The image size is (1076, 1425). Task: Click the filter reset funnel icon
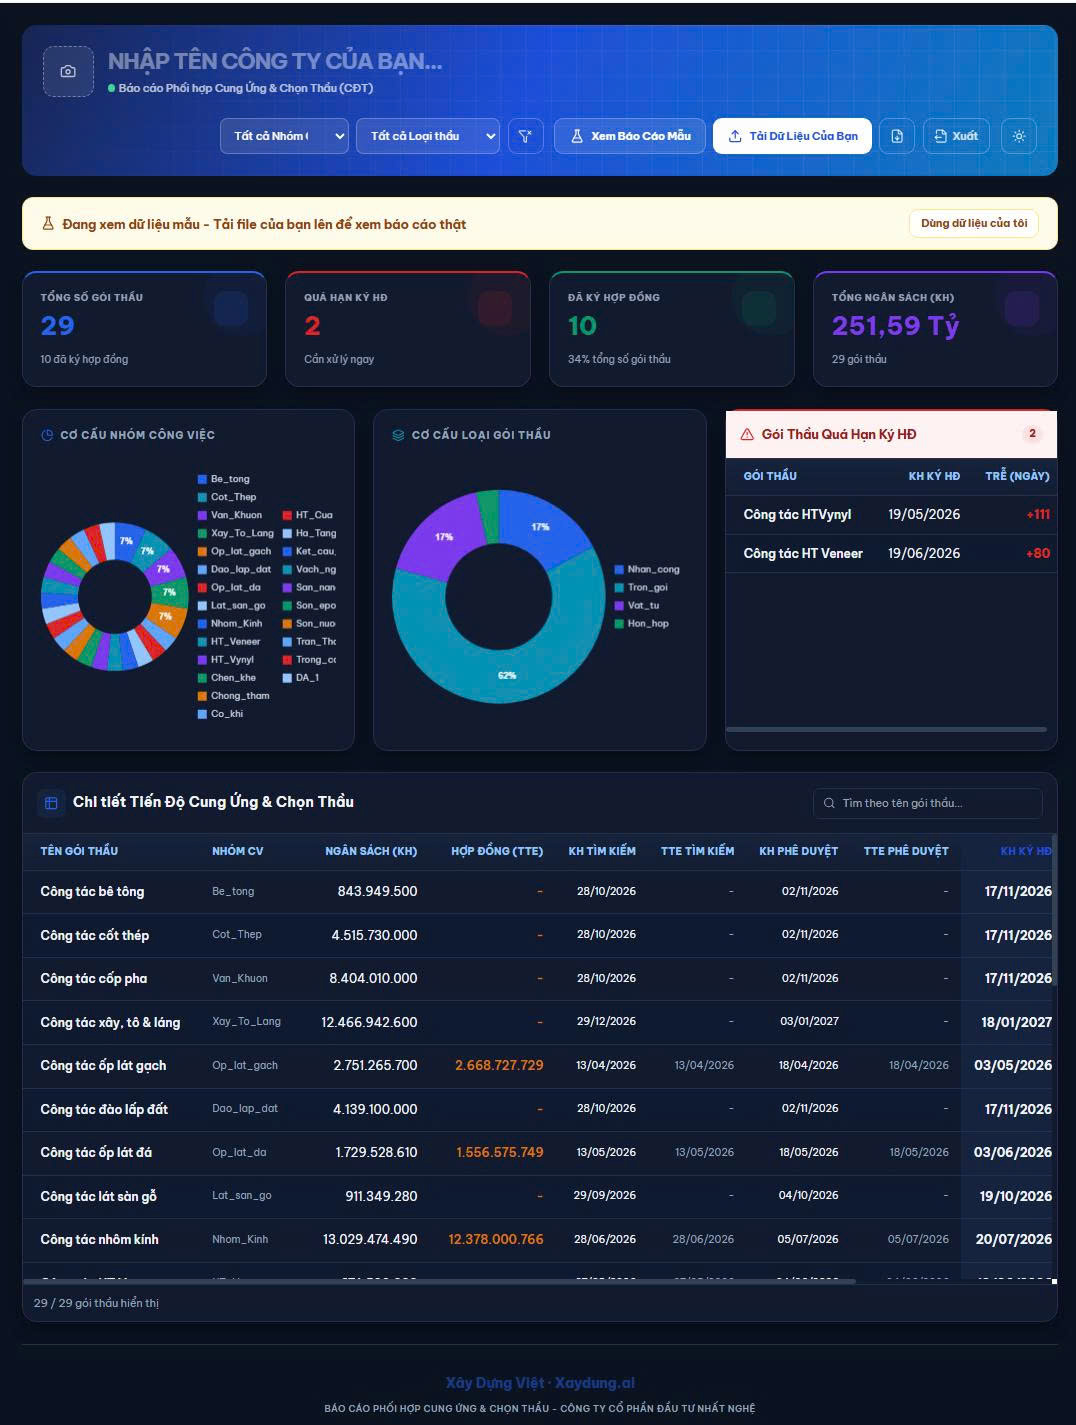pos(525,136)
